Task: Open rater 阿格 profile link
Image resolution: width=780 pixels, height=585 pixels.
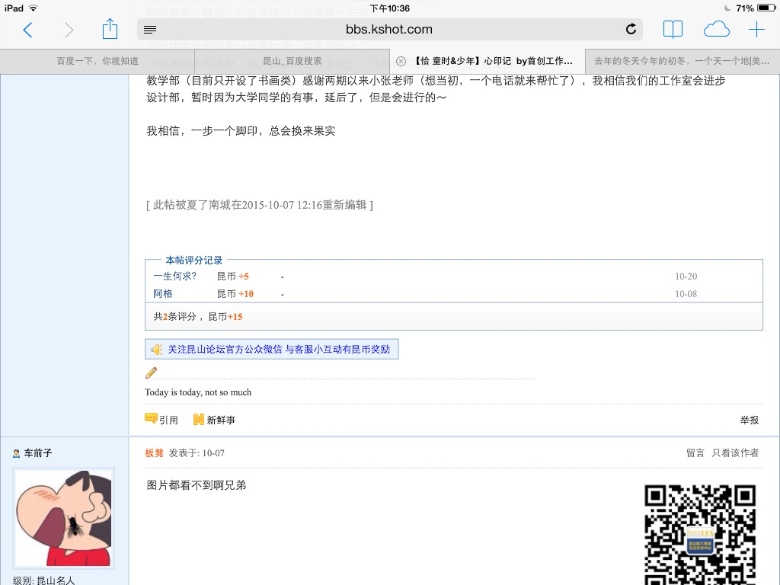Action: coord(163,294)
